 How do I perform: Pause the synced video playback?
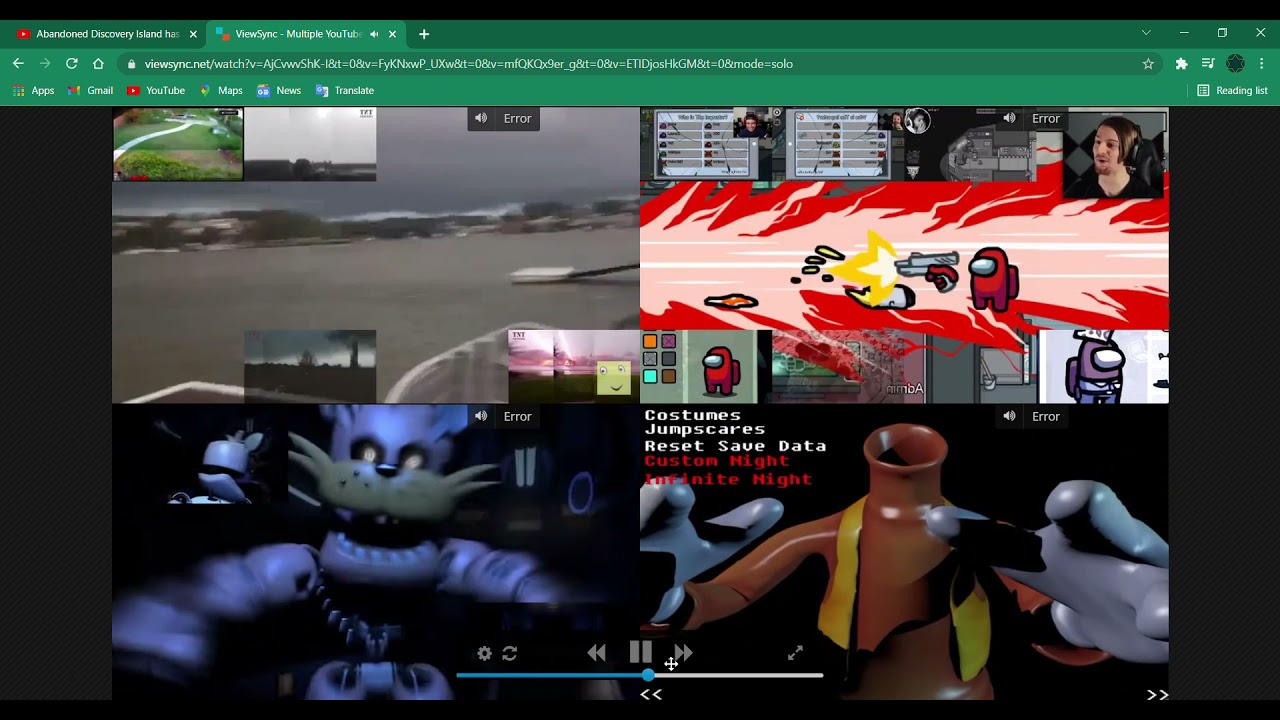coord(641,653)
